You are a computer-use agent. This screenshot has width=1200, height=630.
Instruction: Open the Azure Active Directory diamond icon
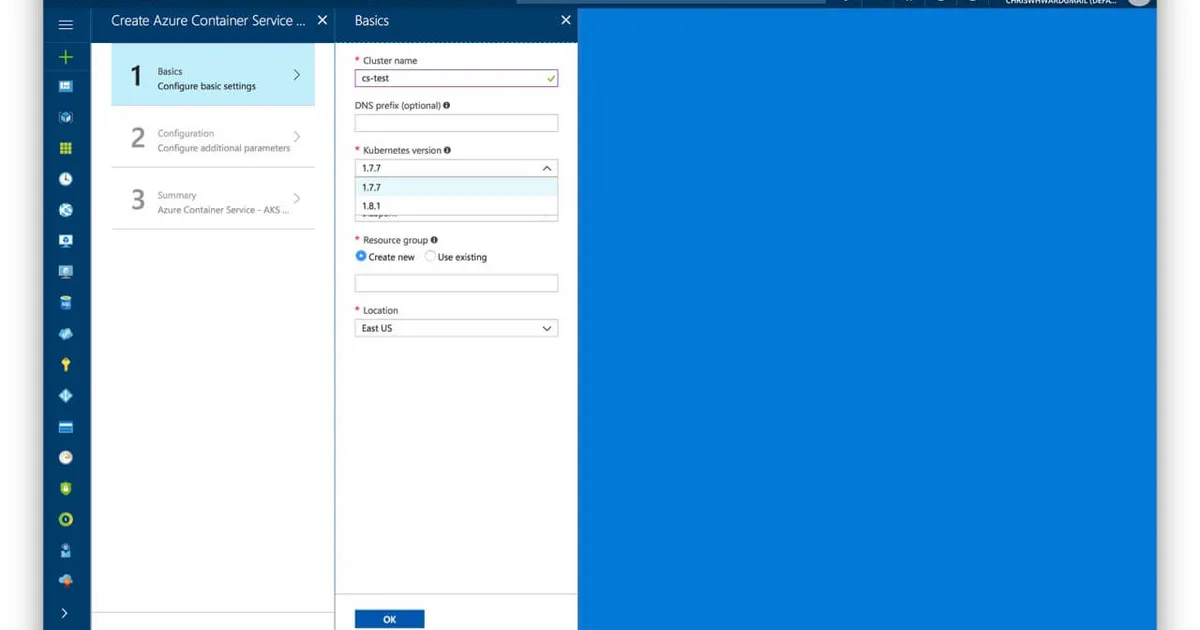66,396
